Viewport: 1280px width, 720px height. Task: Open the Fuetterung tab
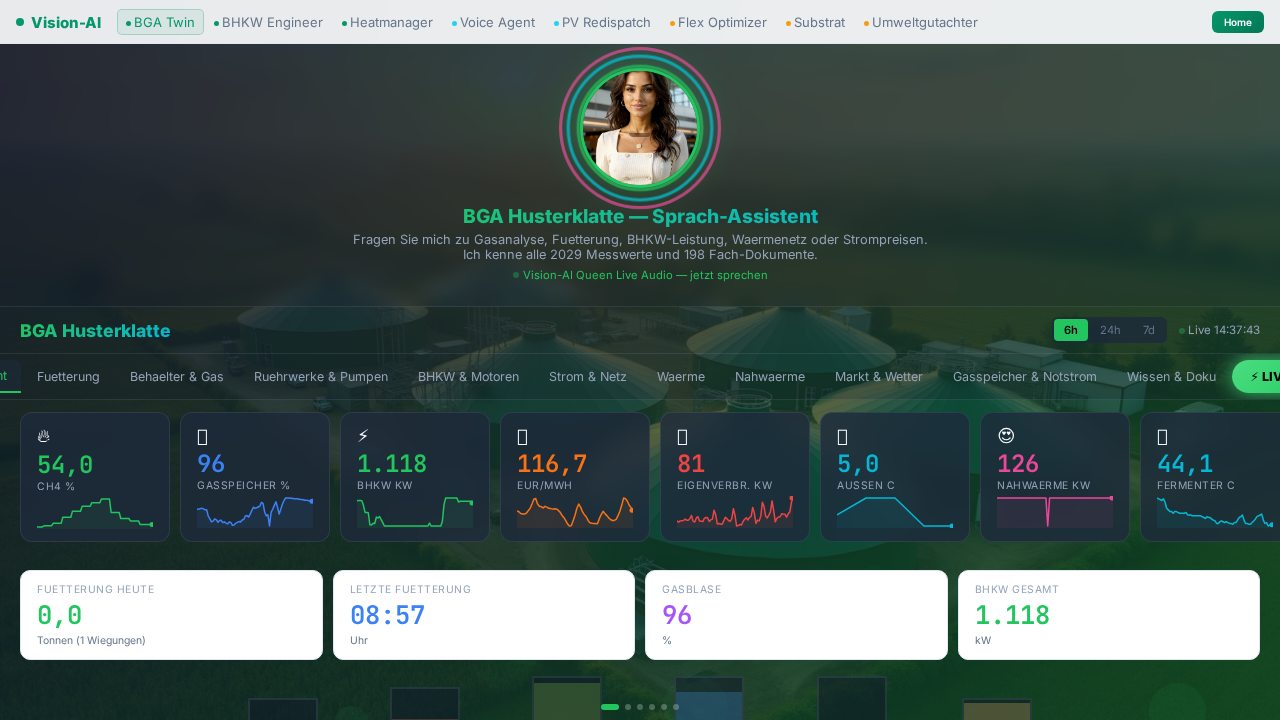(x=68, y=377)
